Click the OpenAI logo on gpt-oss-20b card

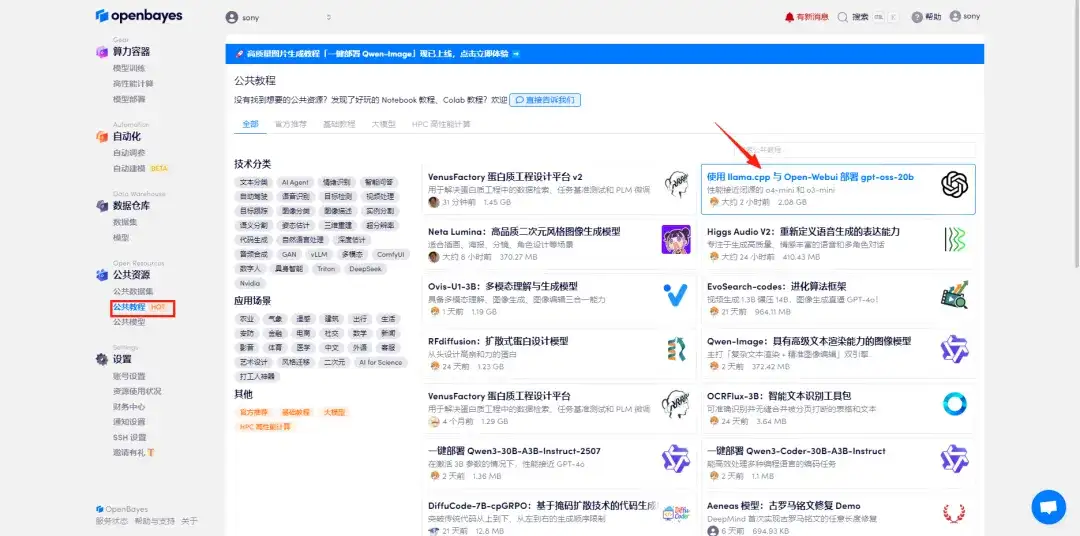tap(955, 184)
